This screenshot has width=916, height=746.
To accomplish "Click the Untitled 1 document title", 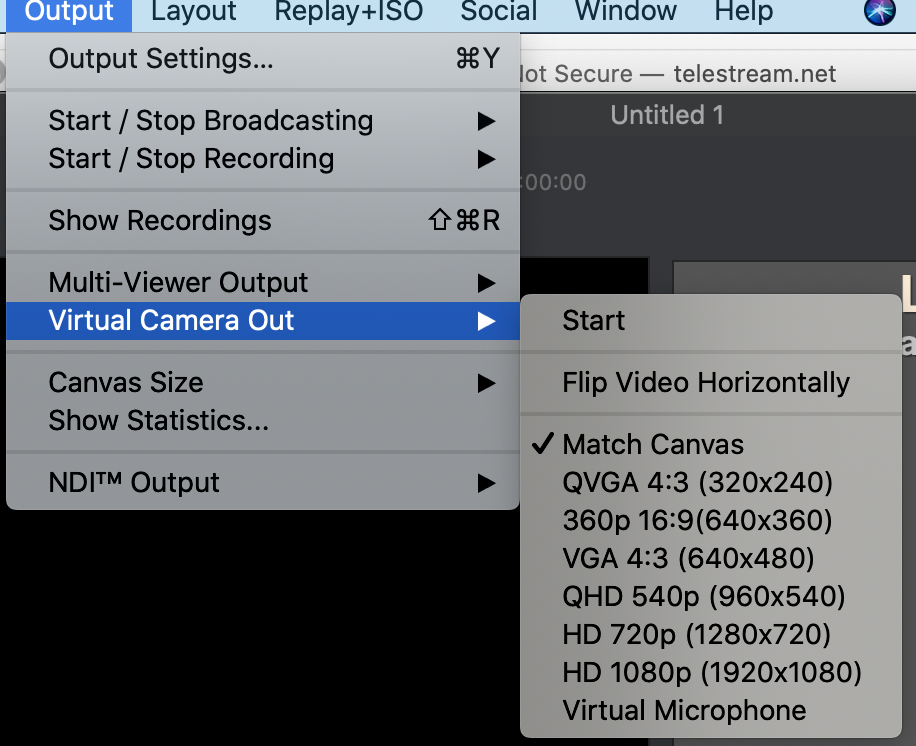I will 667,115.
